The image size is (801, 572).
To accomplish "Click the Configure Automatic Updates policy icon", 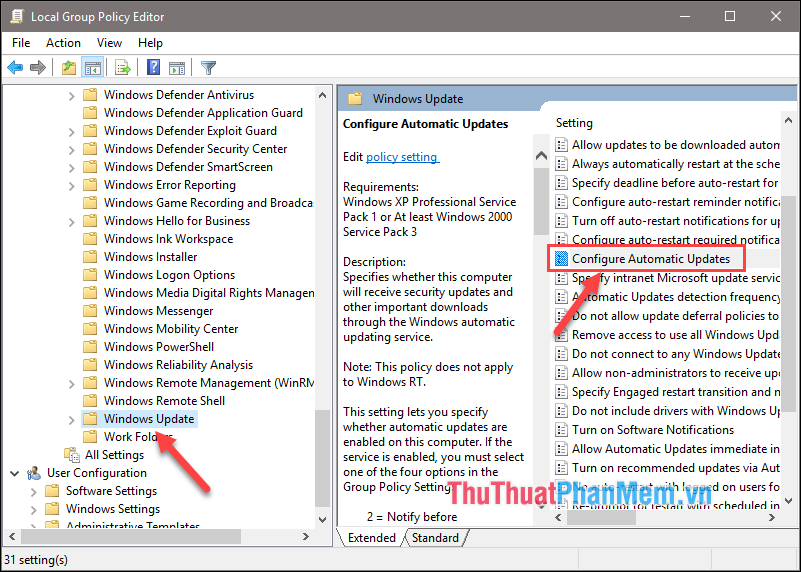I will (x=561, y=259).
